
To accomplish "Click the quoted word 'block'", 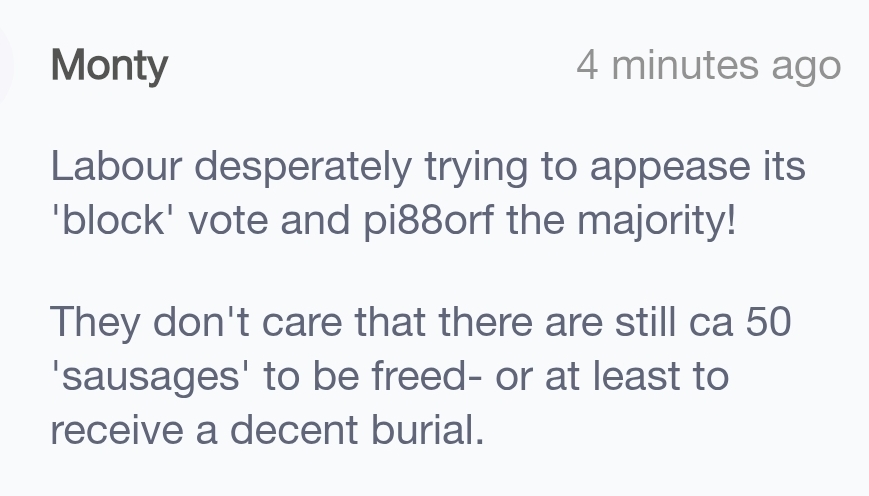I will pos(113,219).
